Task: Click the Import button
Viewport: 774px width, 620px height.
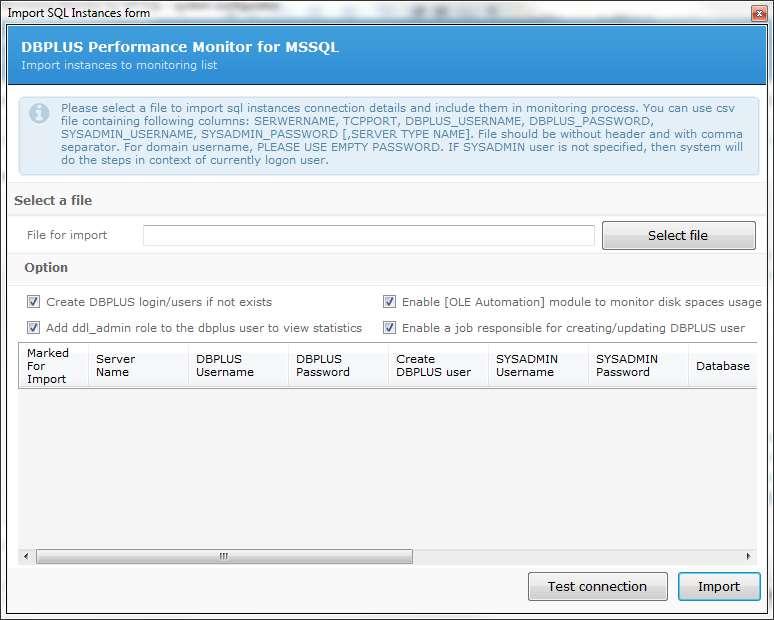Action: [719, 586]
